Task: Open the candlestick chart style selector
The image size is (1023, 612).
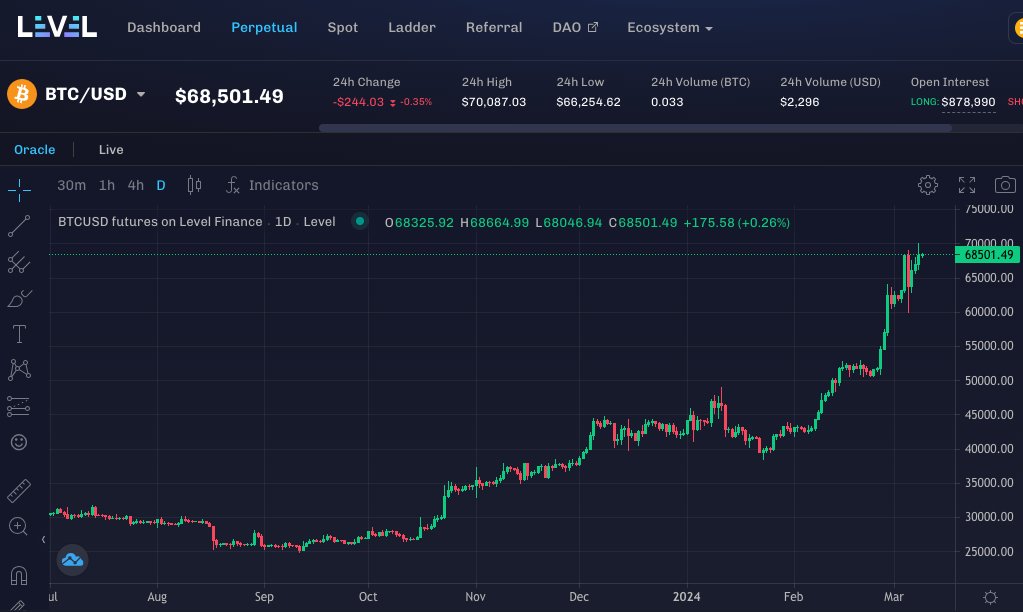Action: click(x=194, y=185)
